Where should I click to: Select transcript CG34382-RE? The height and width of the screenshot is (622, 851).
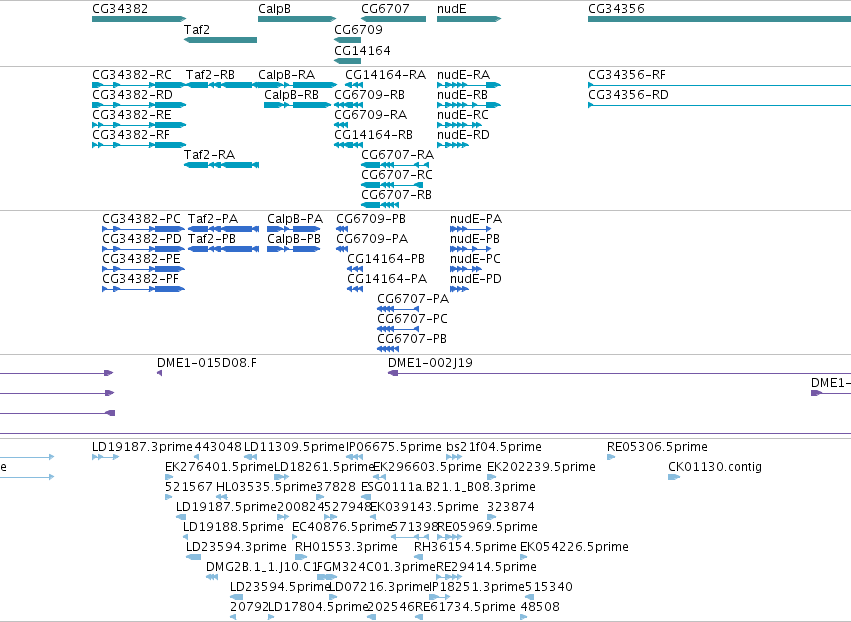coord(139,125)
